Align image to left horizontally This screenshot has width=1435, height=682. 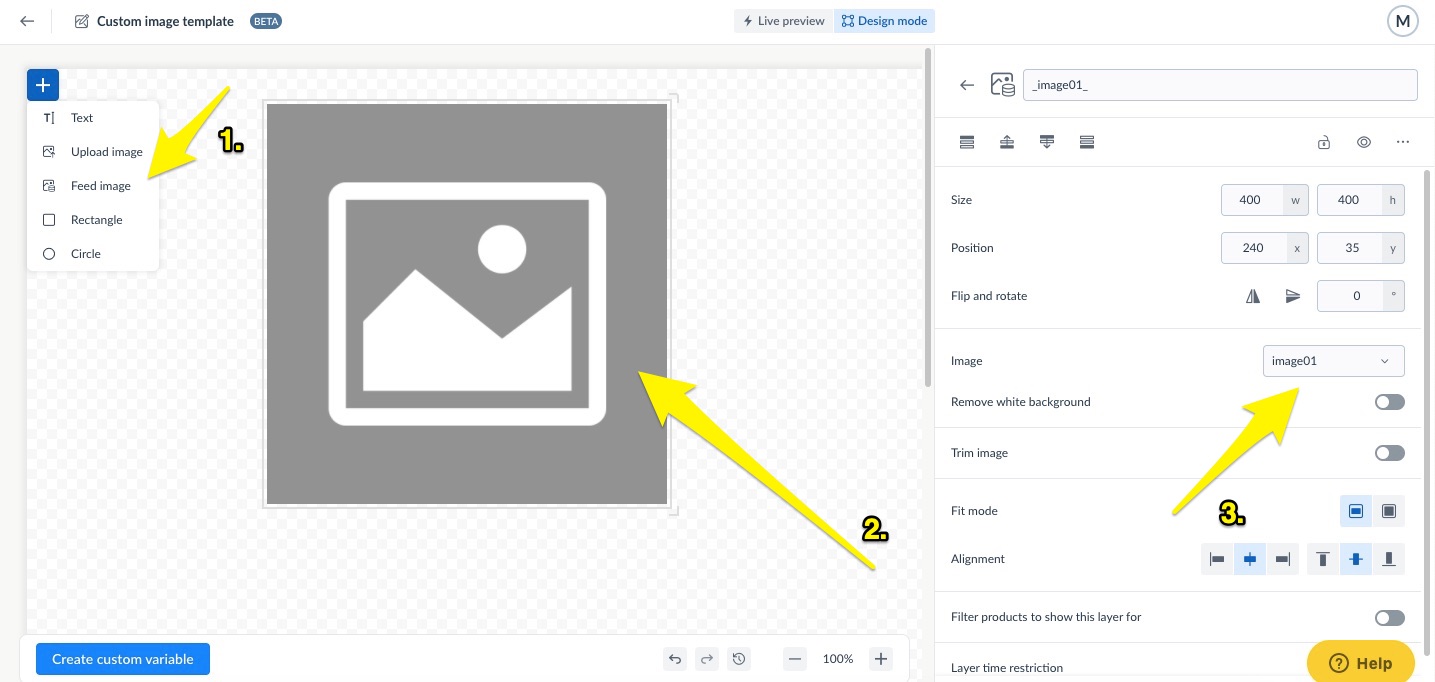[1217, 559]
